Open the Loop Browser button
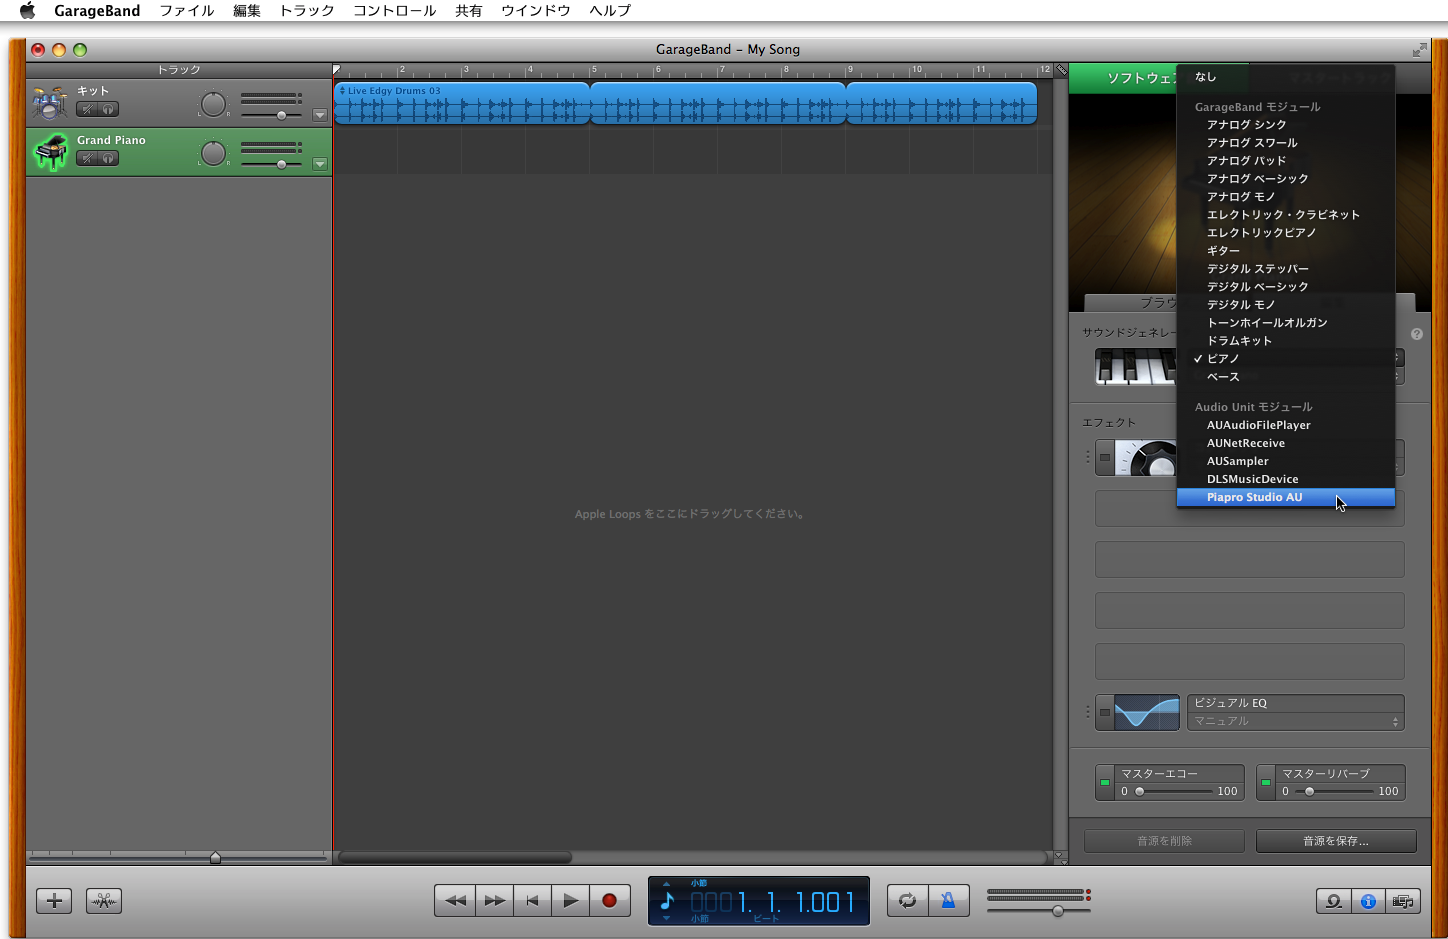The height and width of the screenshot is (939, 1448). (1334, 901)
